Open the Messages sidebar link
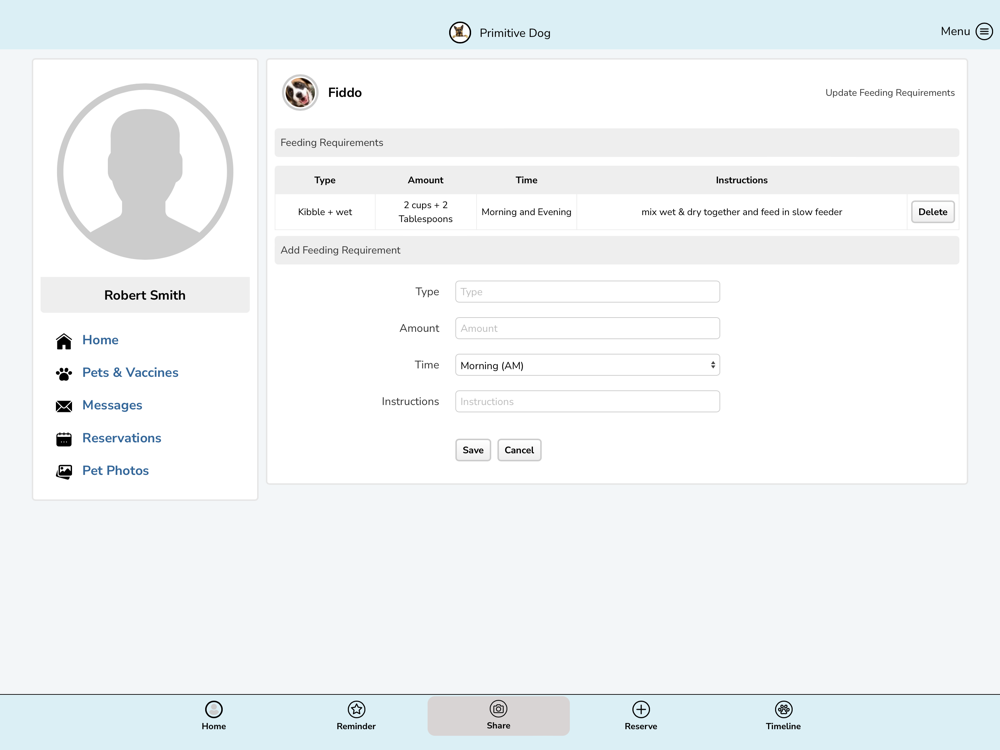The height and width of the screenshot is (750, 1000). pyautogui.click(x=112, y=405)
